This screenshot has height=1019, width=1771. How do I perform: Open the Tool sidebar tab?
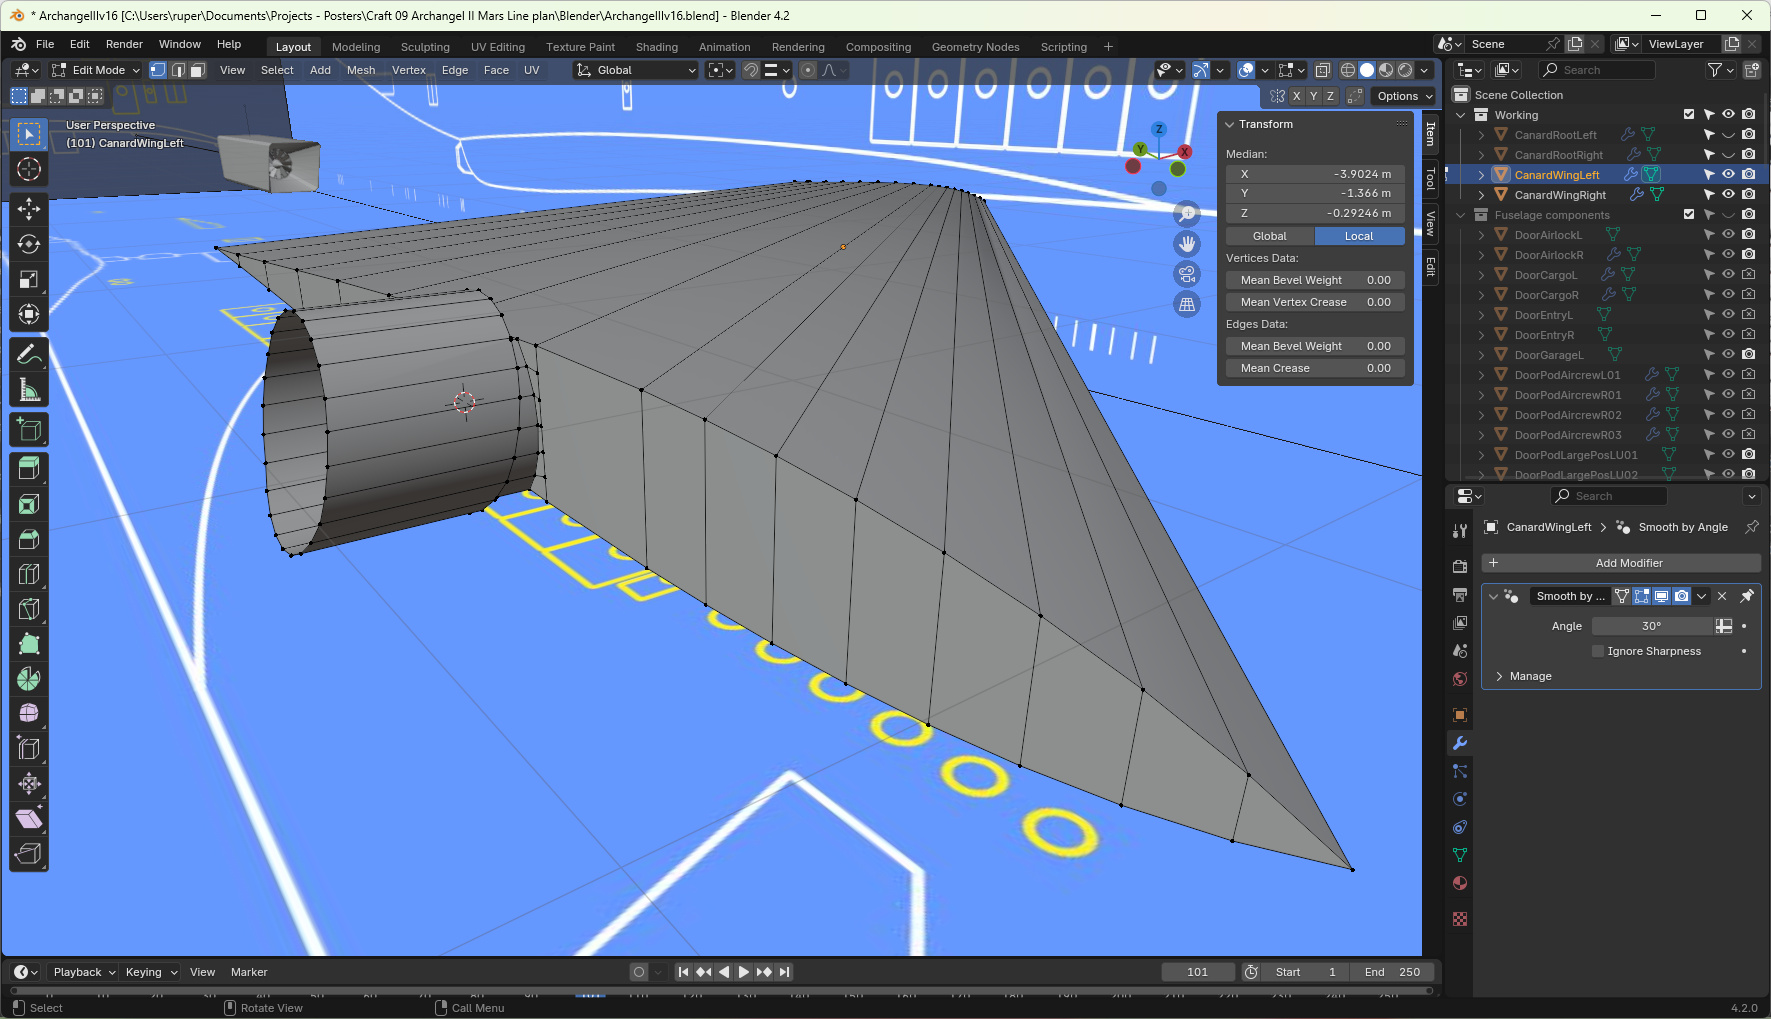pyautogui.click(x=1431, y=179)
